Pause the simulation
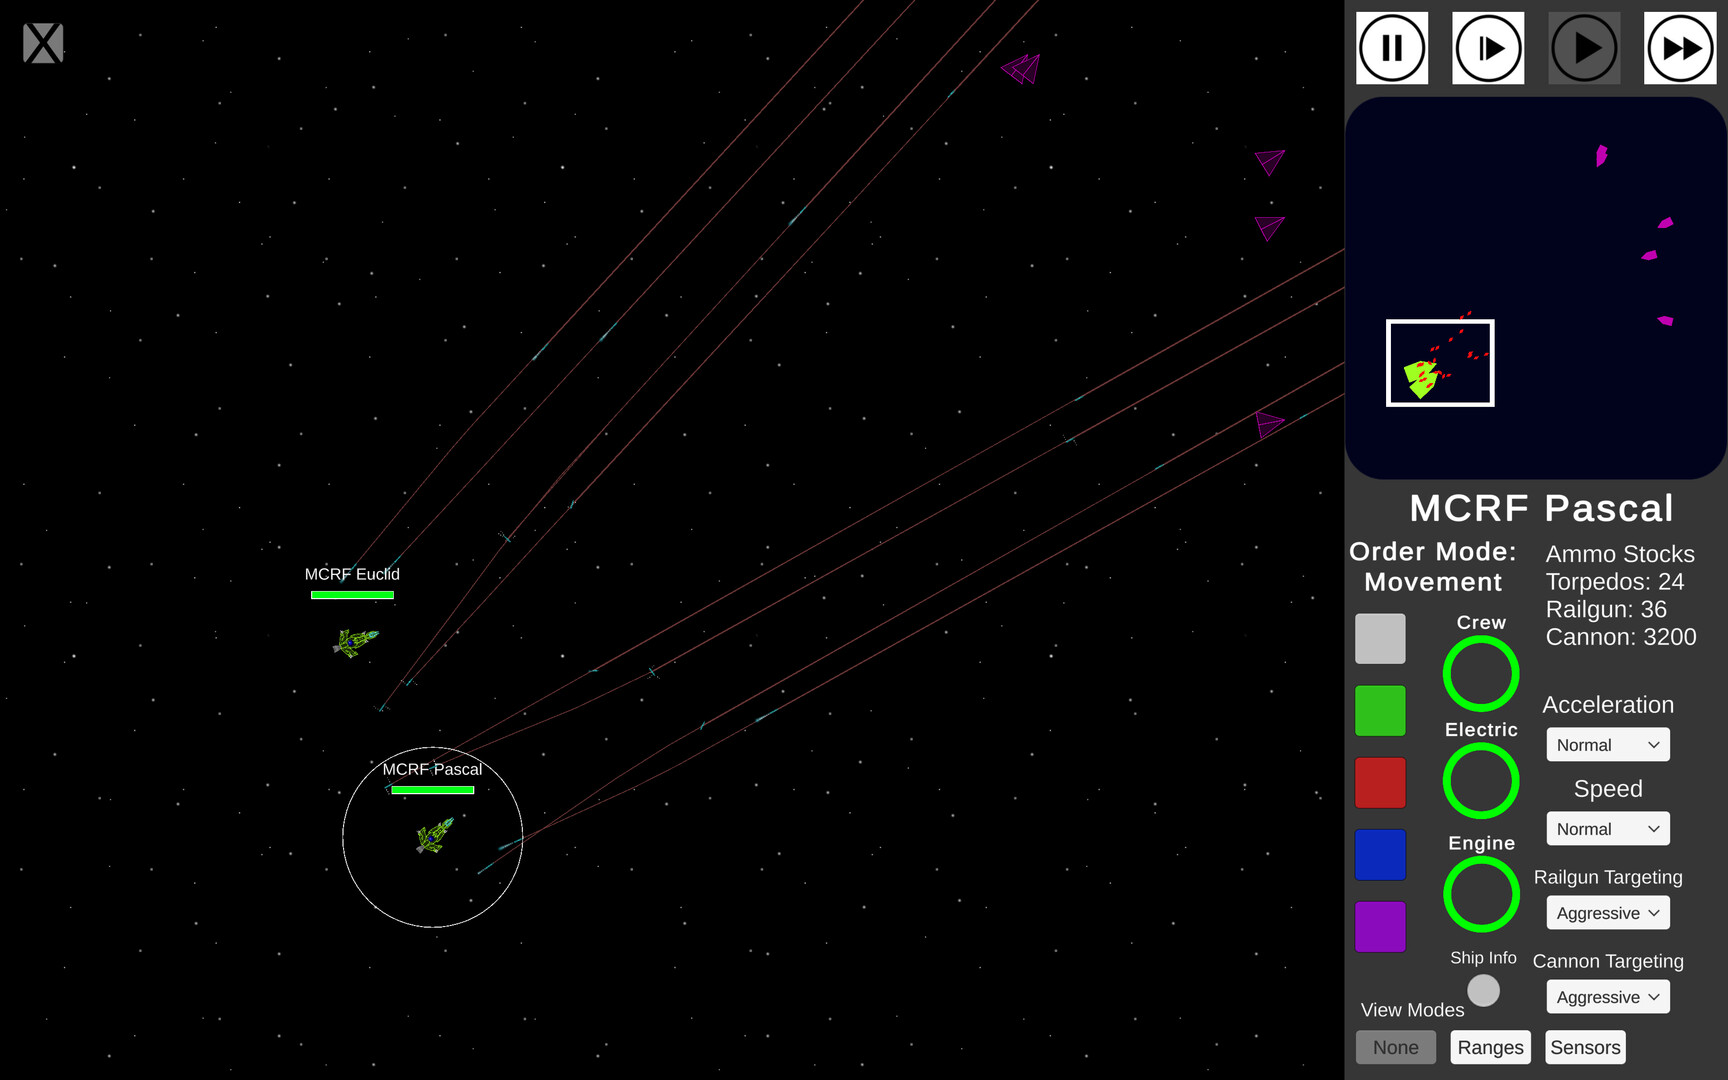This screenshot has width=1728, height=1080. [x=1391, y=47]
